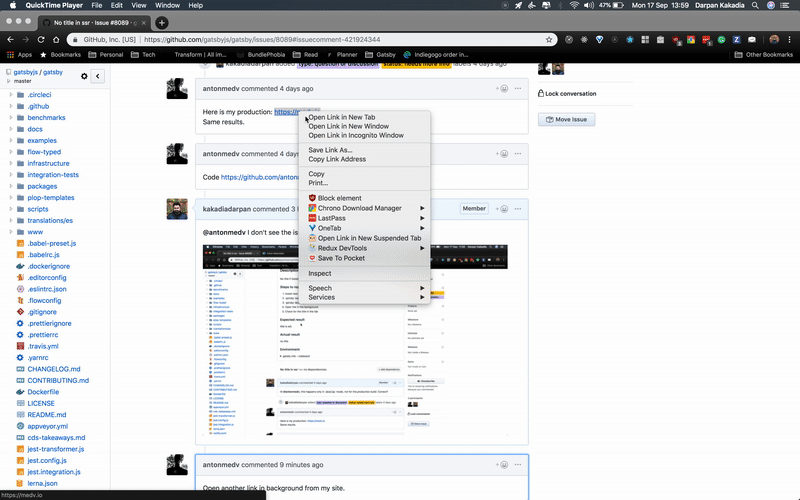Click the Dockerfile whale icon
Viewport: 800px width, 500px height.
[x=20, y=392]
